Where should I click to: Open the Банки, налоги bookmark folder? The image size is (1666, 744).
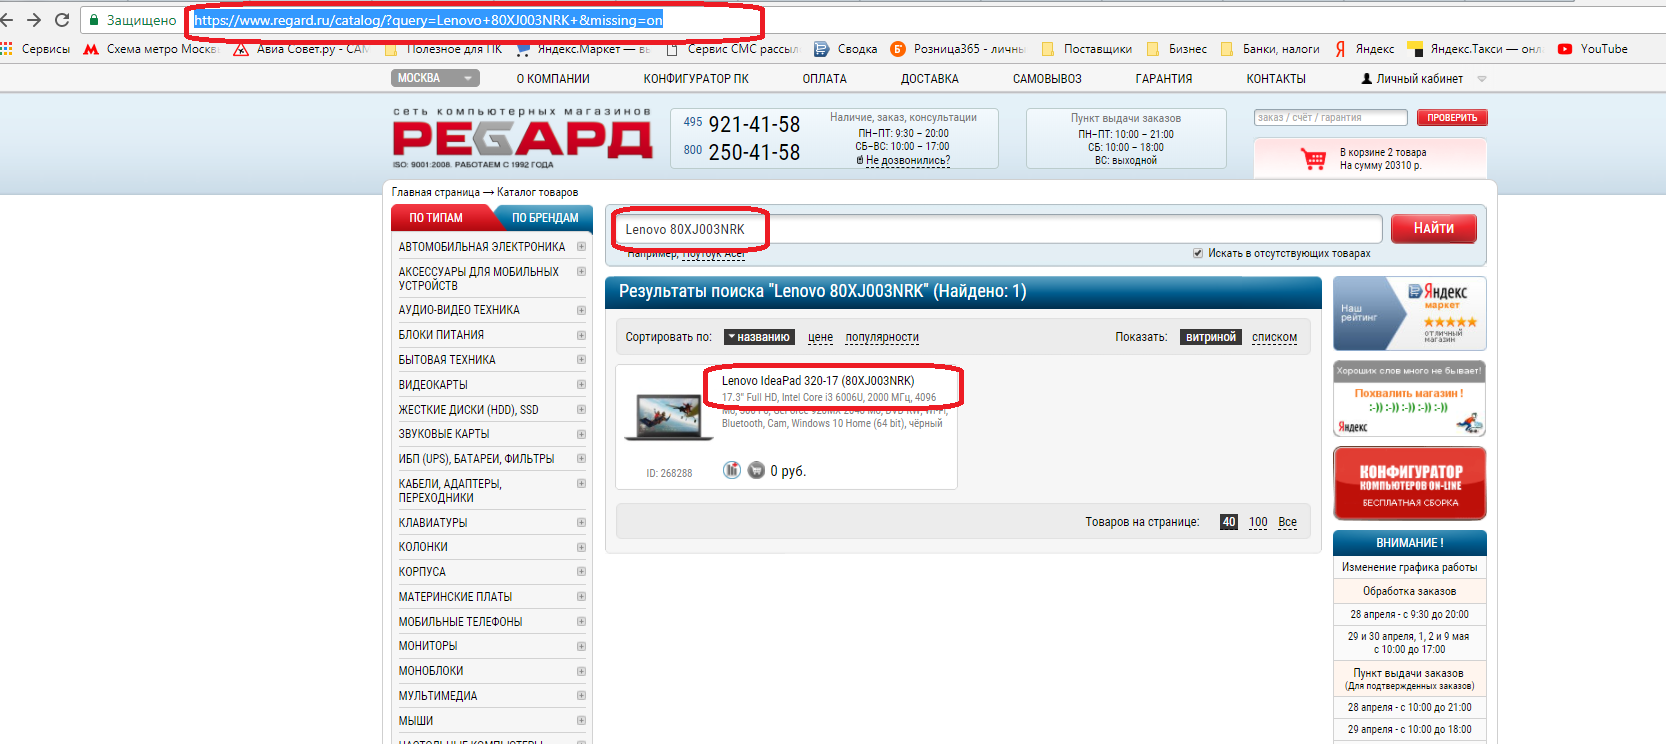[x=1270, y=49]
